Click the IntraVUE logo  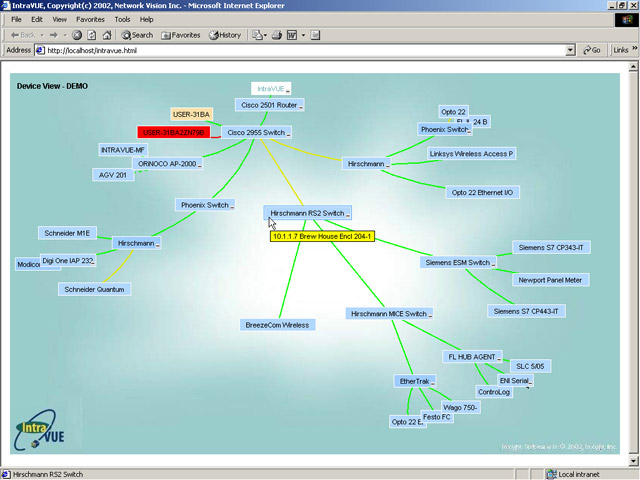tap(40, 430)
